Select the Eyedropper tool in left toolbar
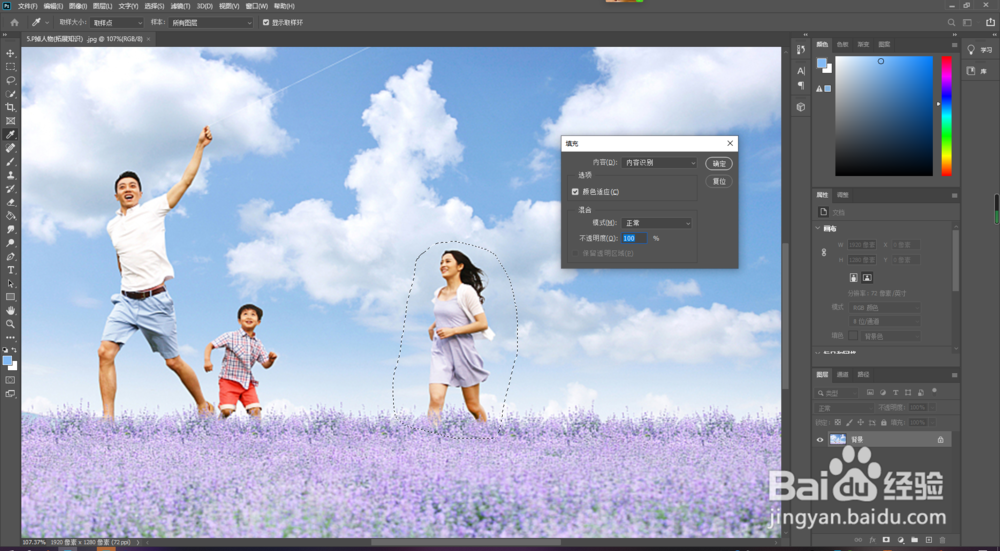This screenshot has width=1000, height=551. click(x=10, y=135)
